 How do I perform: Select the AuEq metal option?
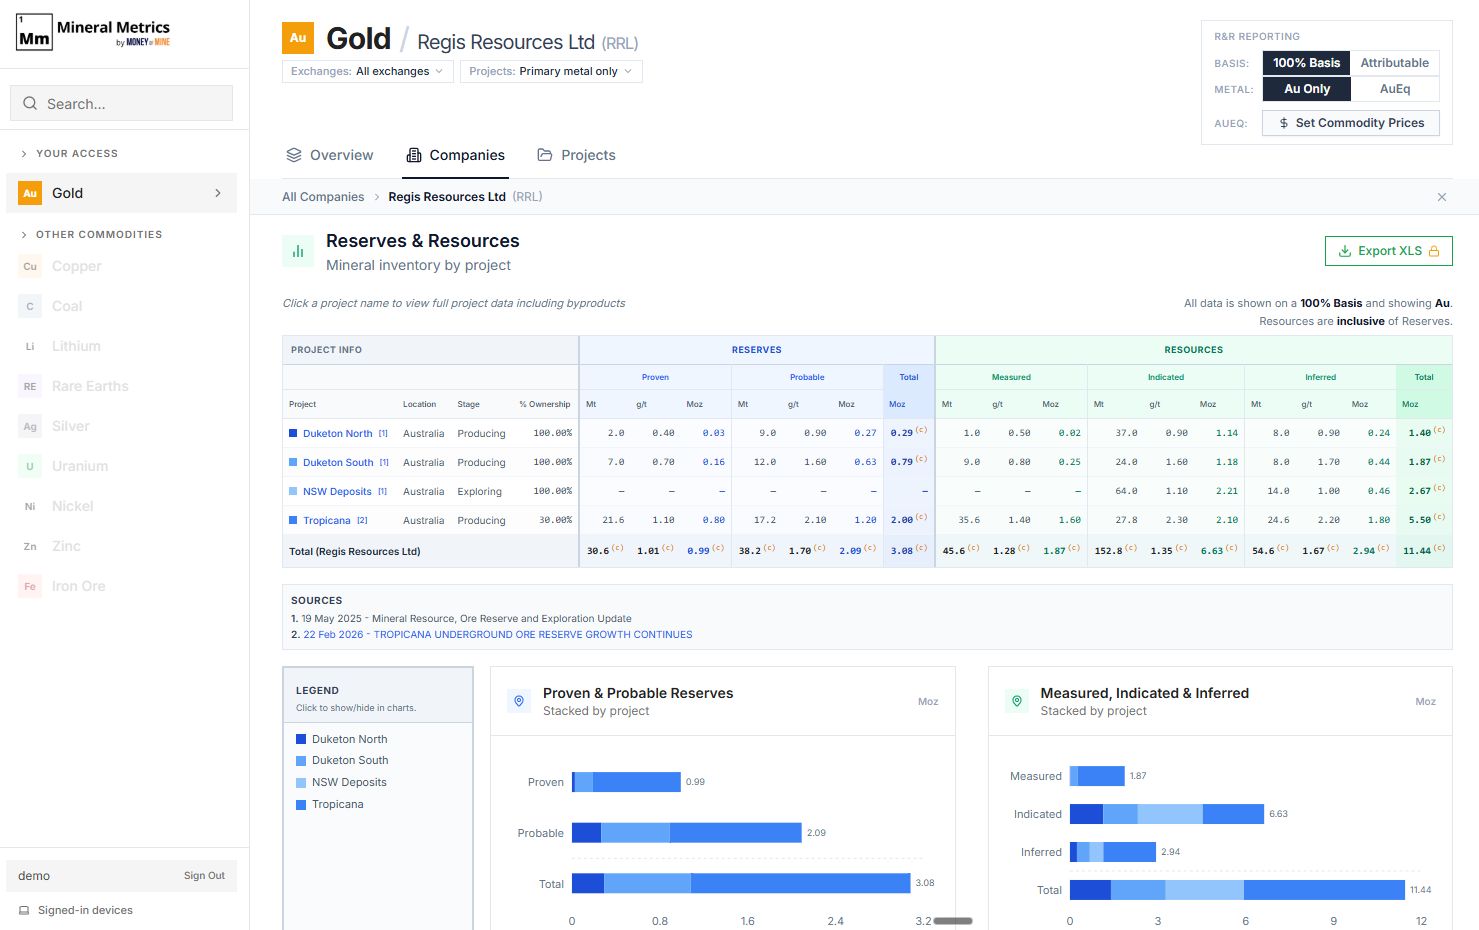1395,89
